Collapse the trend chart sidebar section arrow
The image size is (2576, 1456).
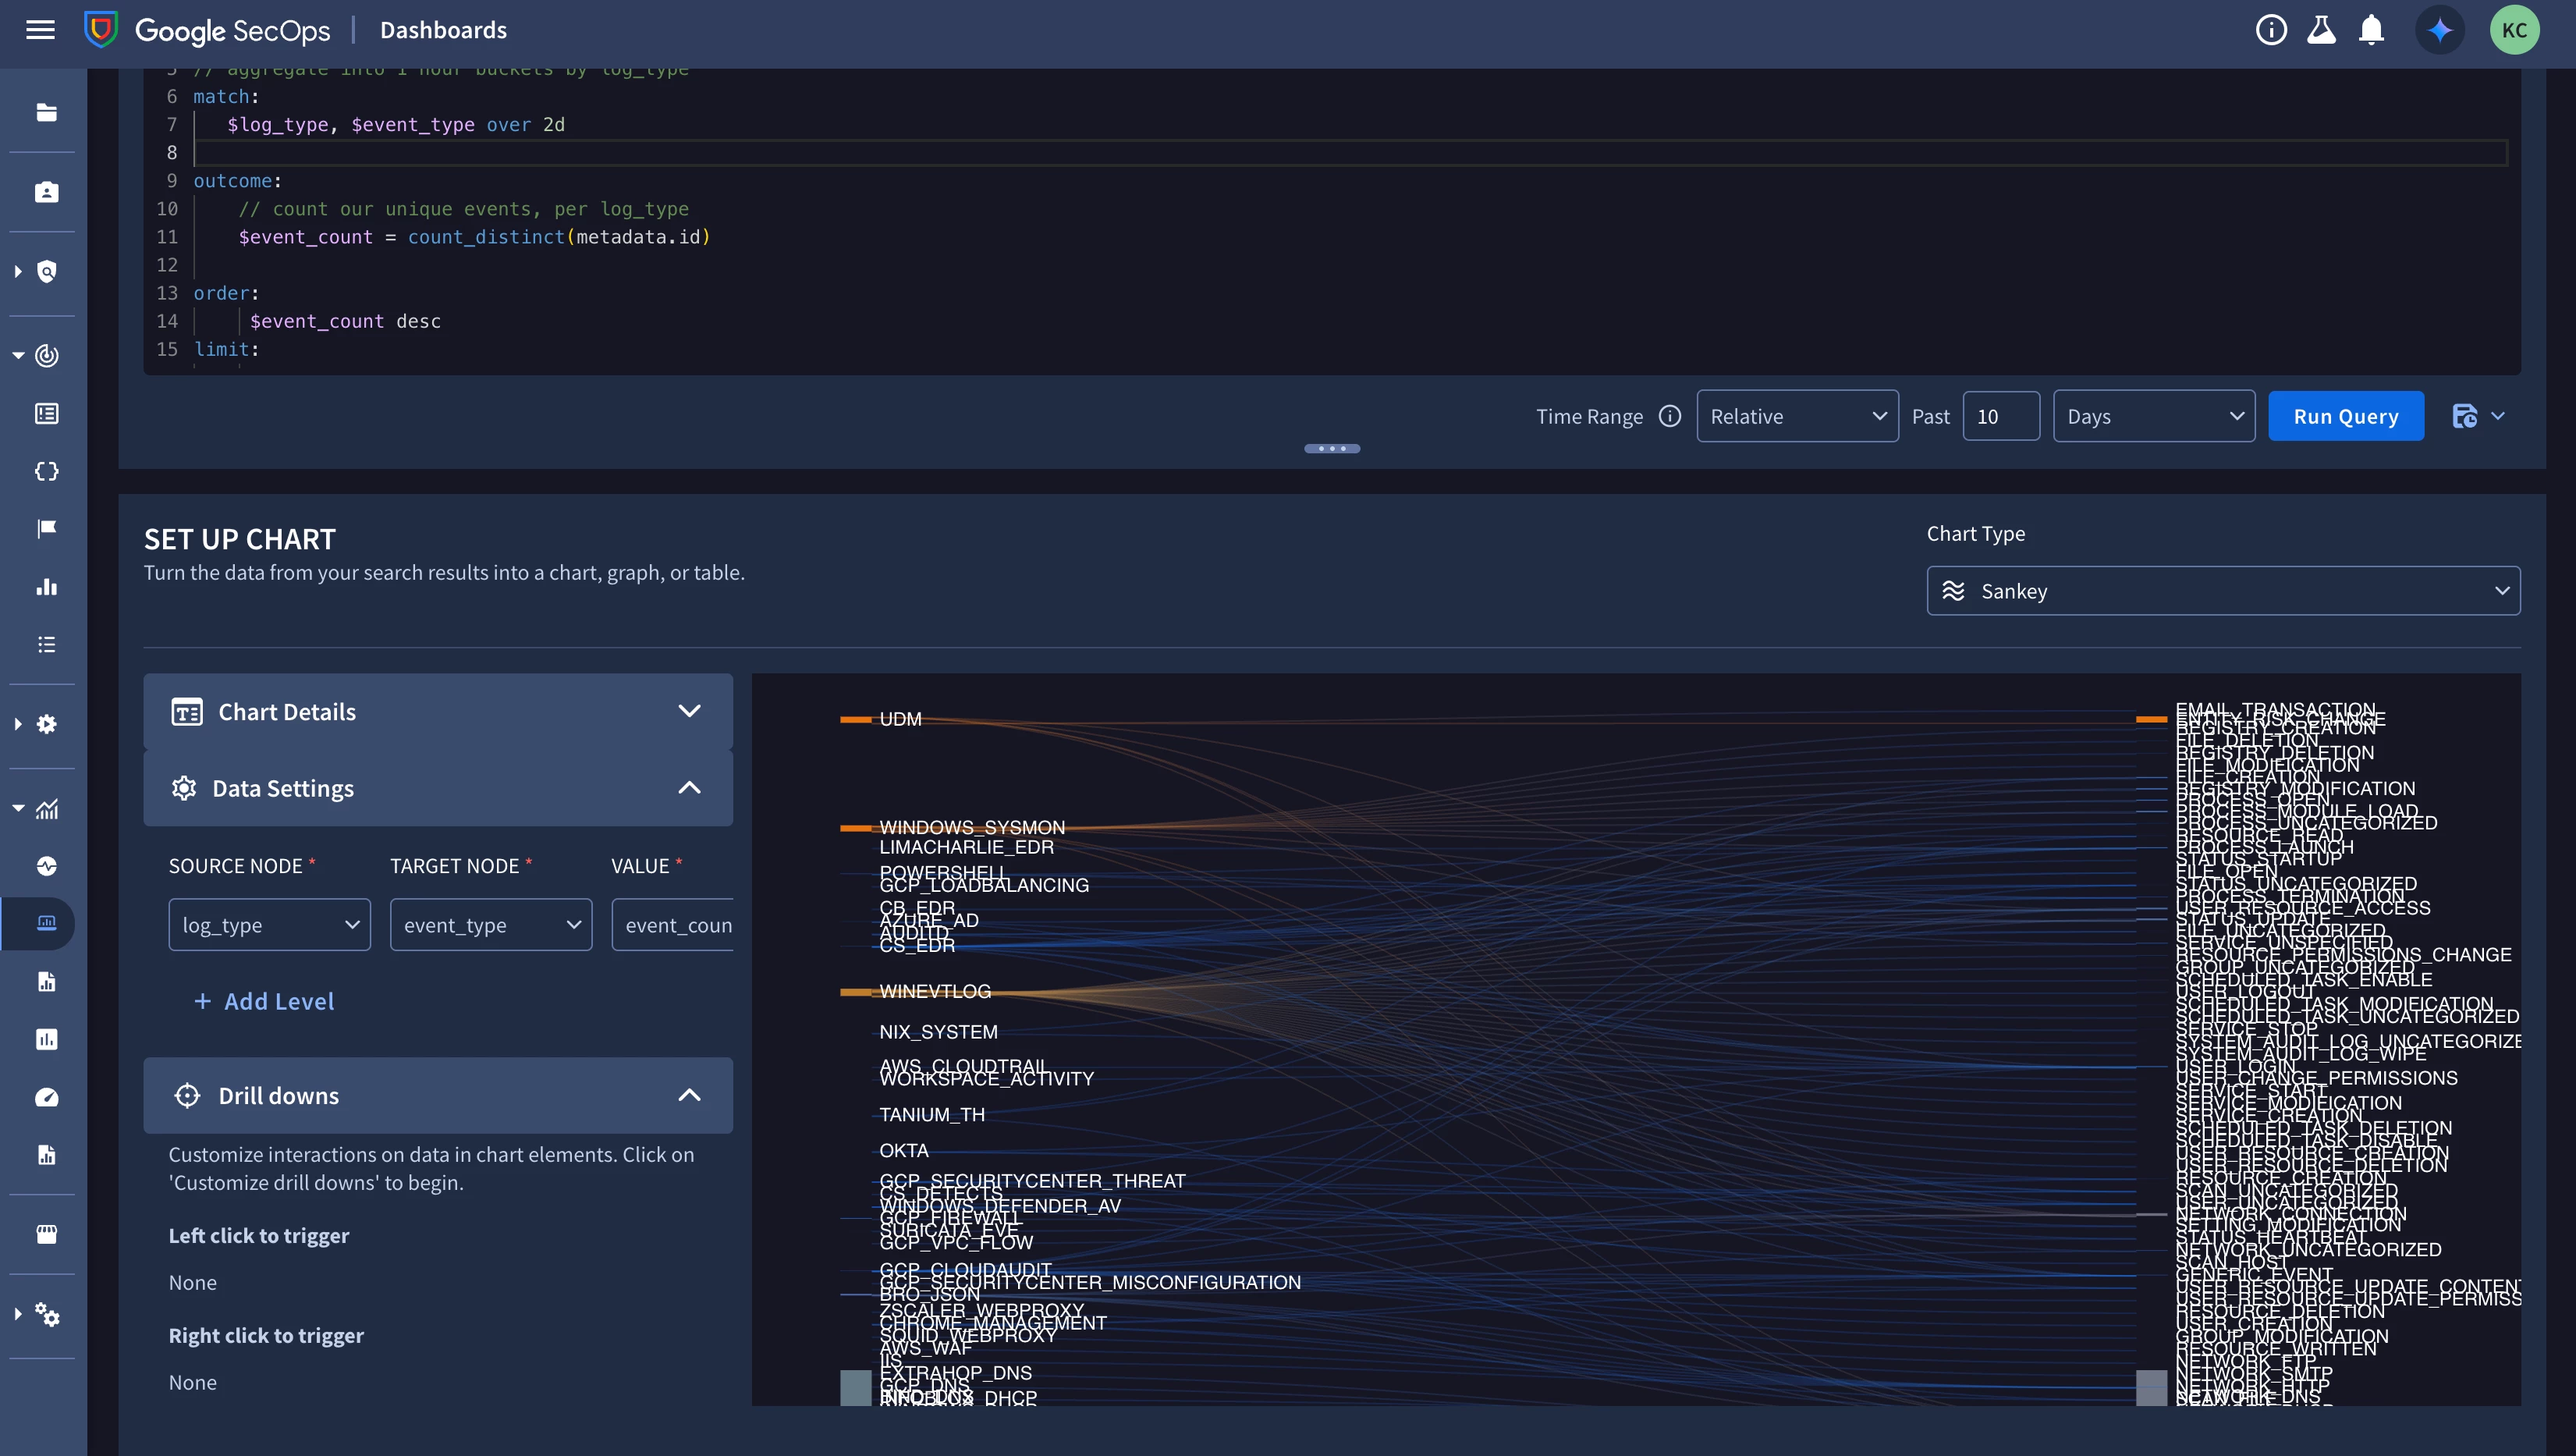[x=18, y=808]
